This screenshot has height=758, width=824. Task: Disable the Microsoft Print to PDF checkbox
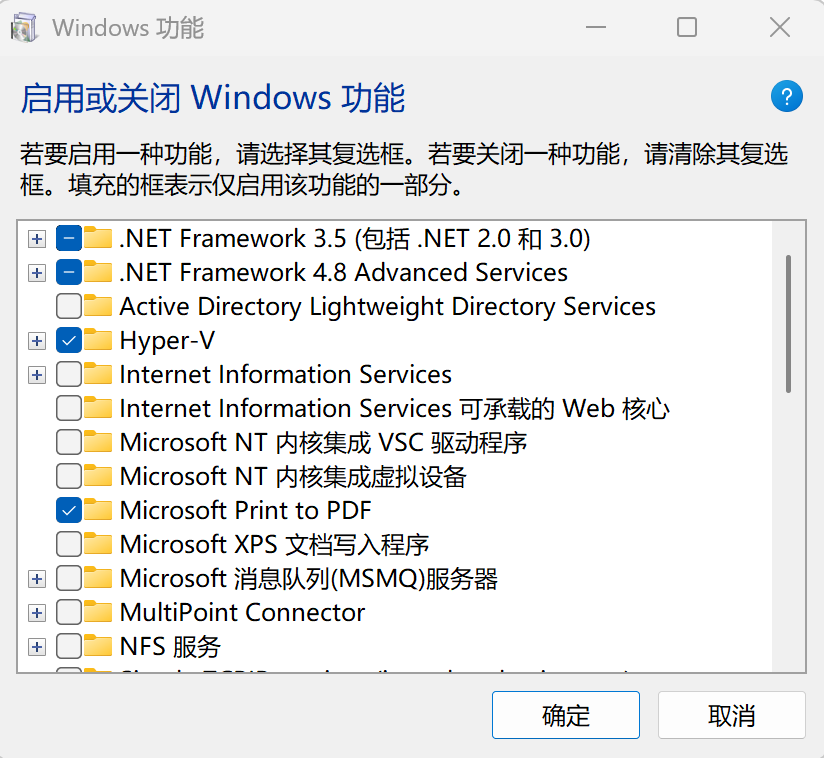click(69, 510)
